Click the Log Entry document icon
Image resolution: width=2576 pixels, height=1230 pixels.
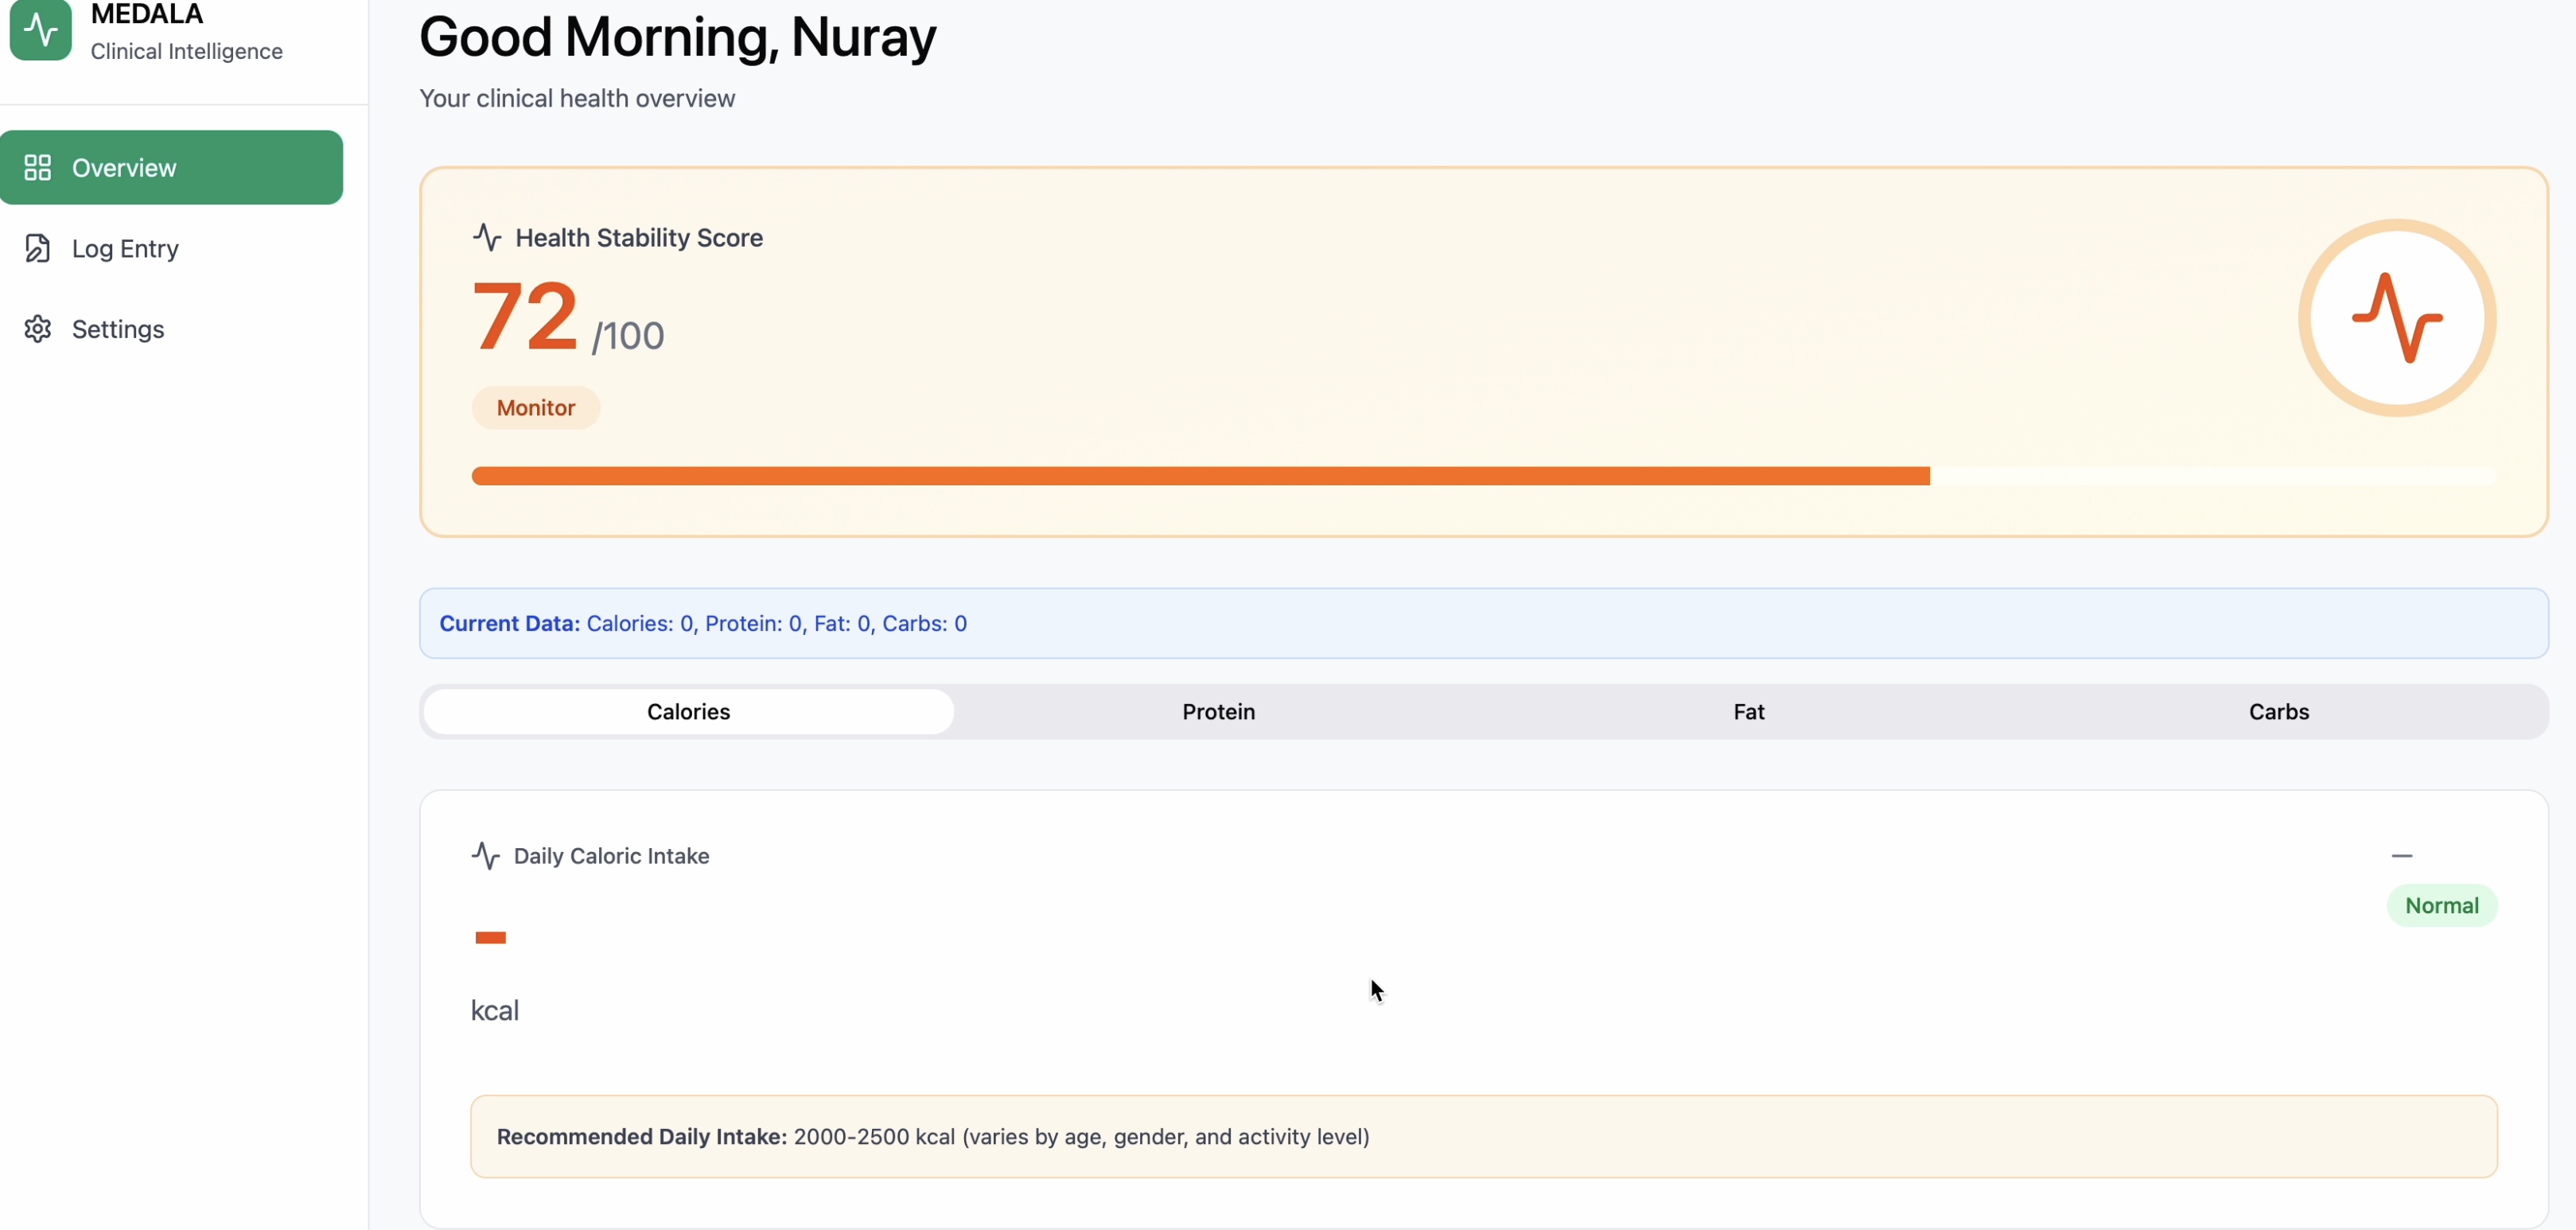pos(37,248)
